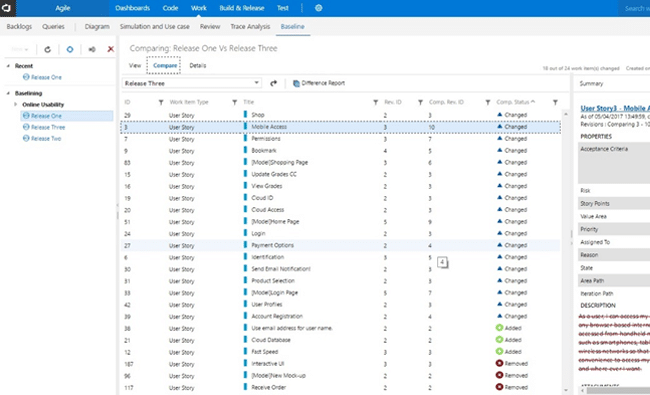Image resolution: width=650 pixels, height=395 pixels.
Task: Open the Code menu
Action: [x=170, y=8]
